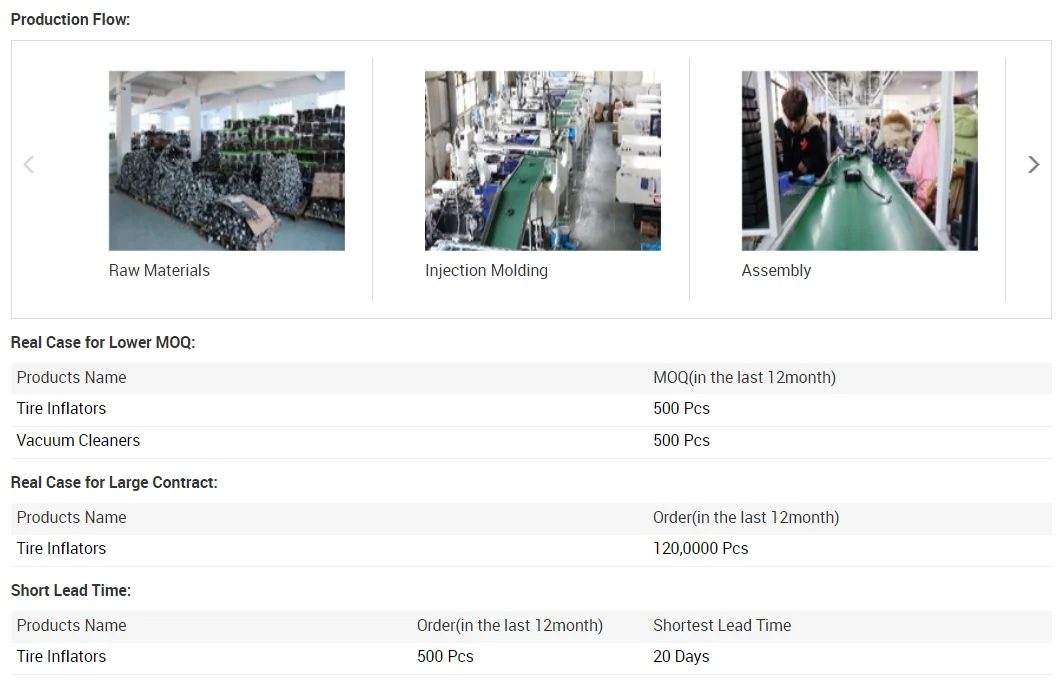Select Products Name header in Large Contract table
1062x682 pixels.
[x=72, y=517]
